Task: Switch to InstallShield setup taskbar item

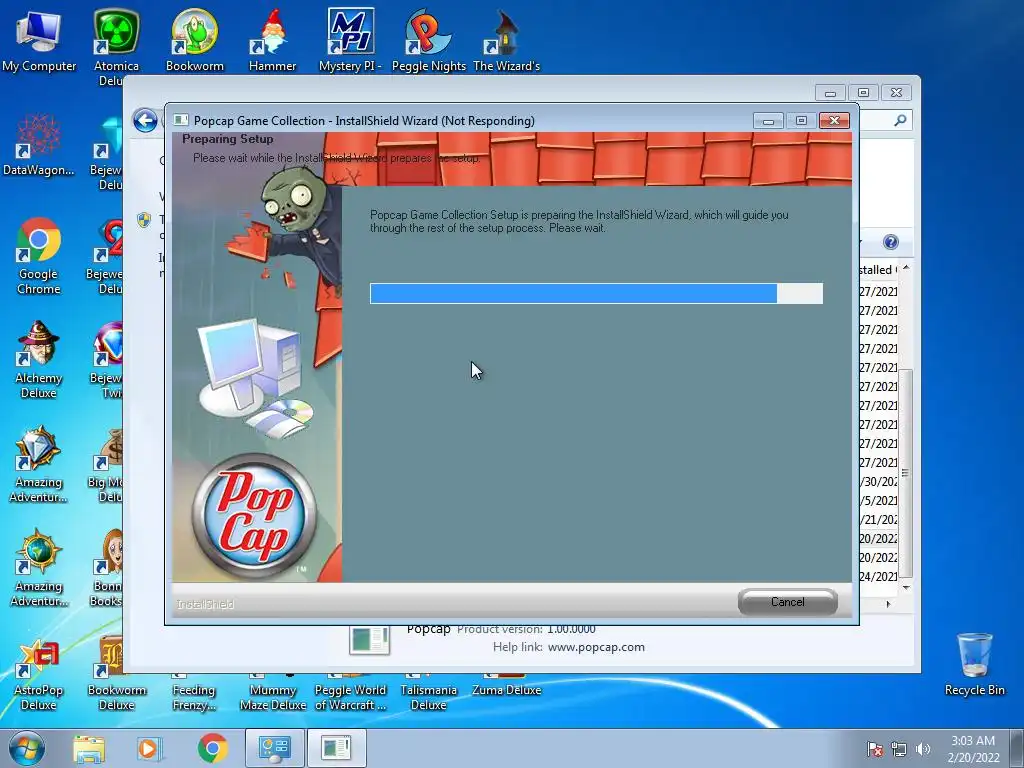Action: (x=337, y=748)
